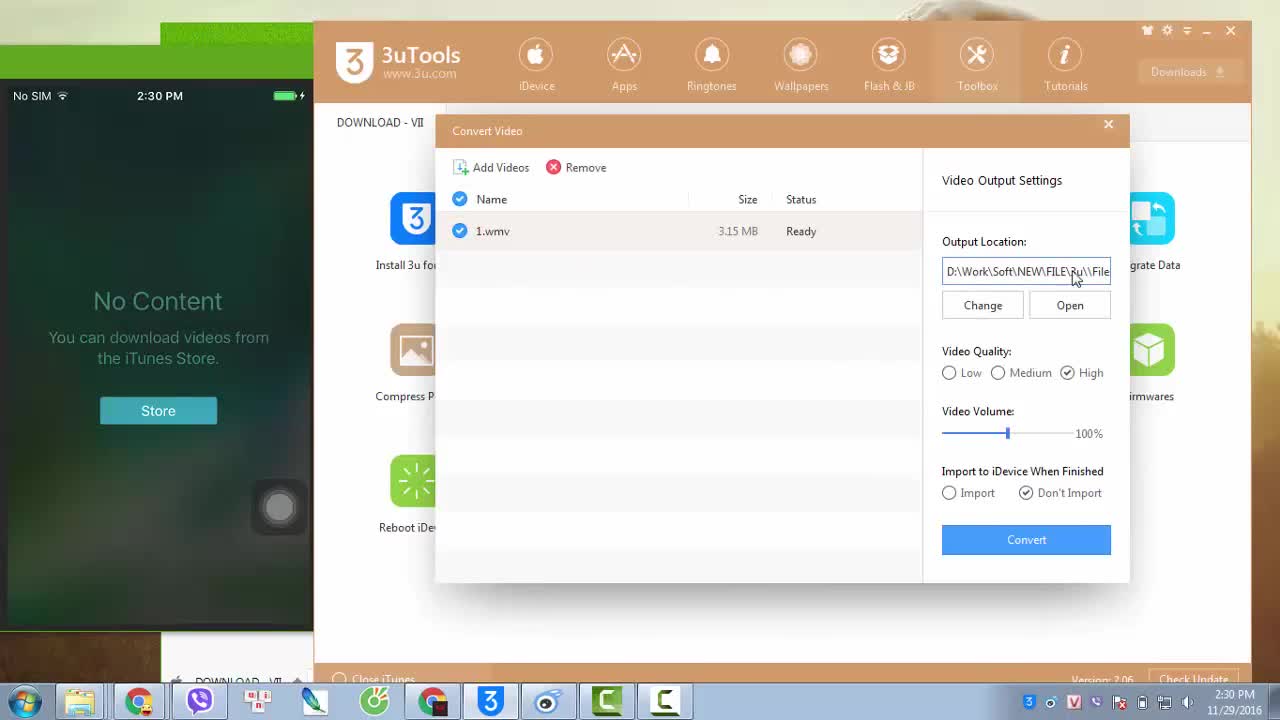The width and height of the screenshot is (1280, 720).
Task: Click Check Update in 3uTools footer
Action: (1193, 680)
